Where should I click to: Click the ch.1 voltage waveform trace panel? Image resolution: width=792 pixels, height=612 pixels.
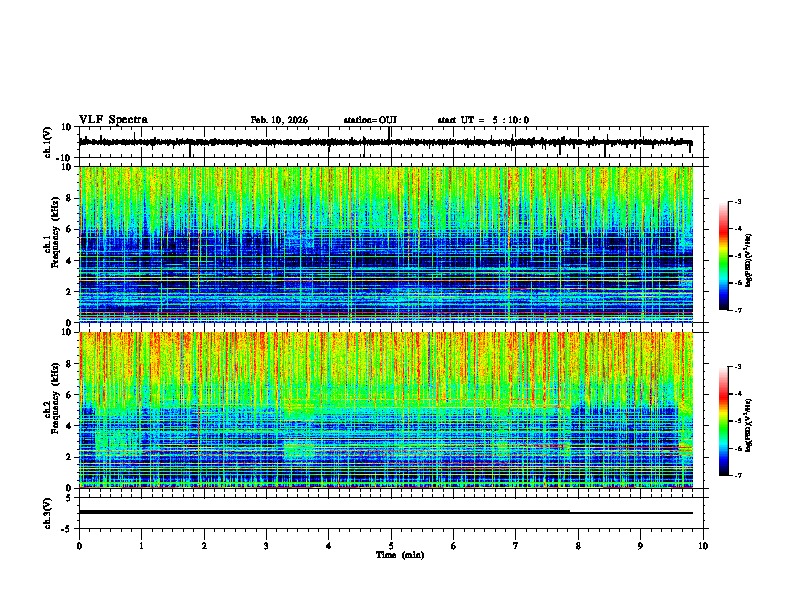point(391,142)
